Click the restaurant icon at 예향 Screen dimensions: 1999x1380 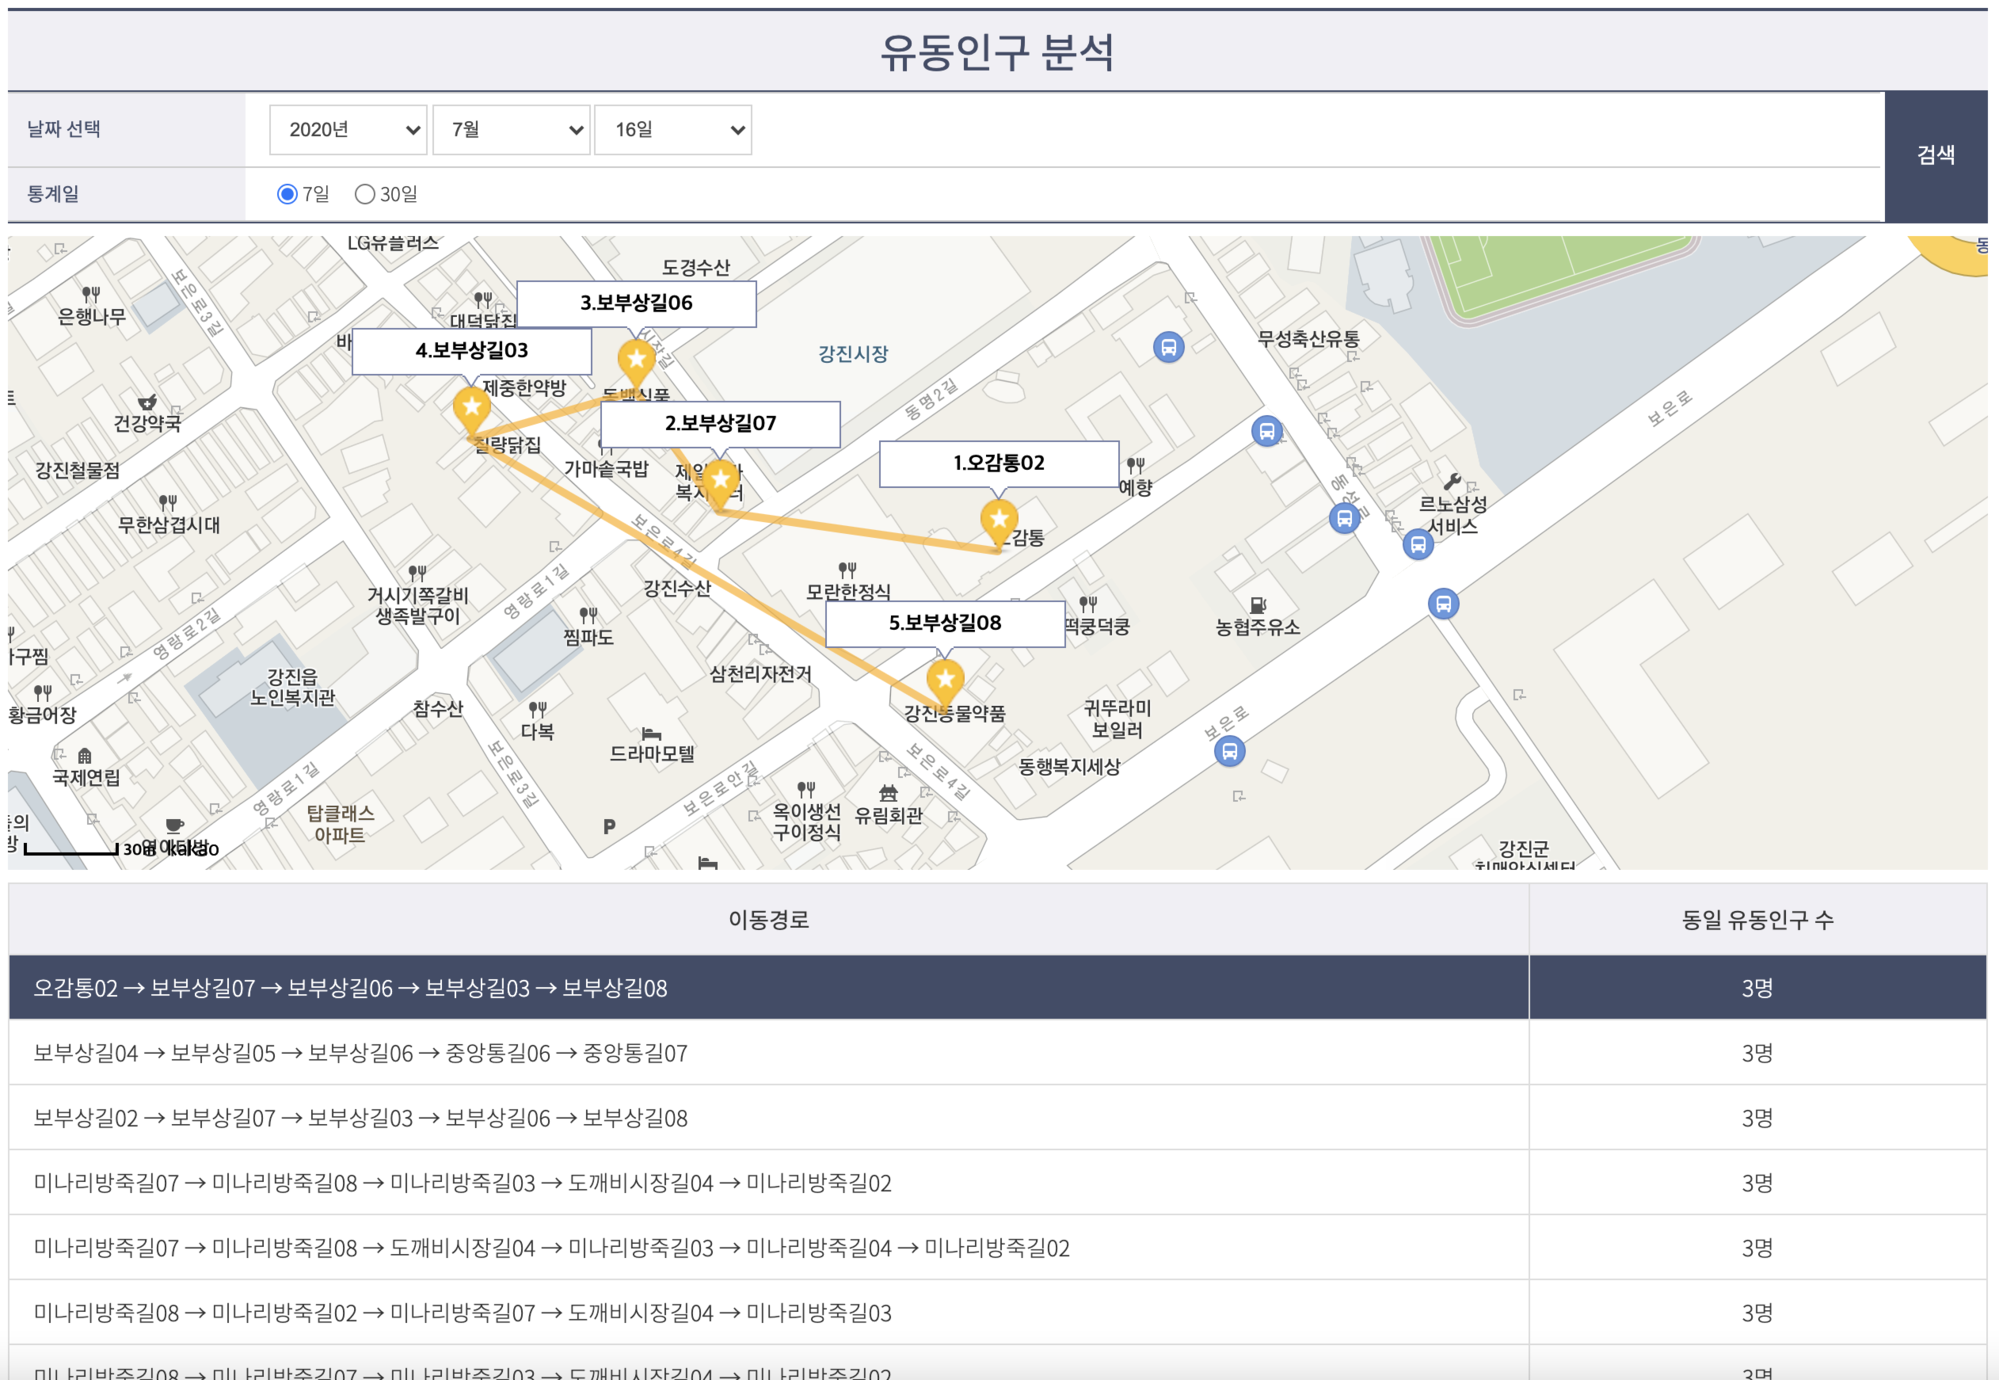(x=1135, y=465)
